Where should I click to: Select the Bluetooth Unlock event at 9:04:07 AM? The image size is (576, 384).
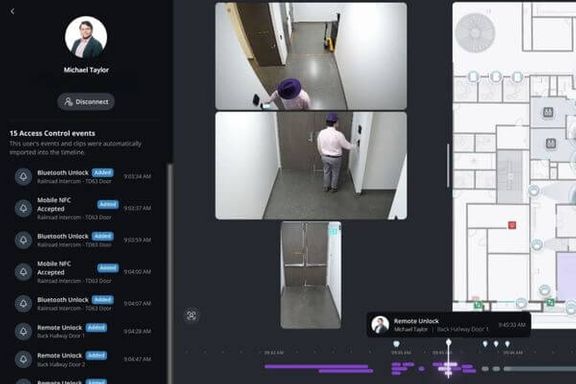84,304
